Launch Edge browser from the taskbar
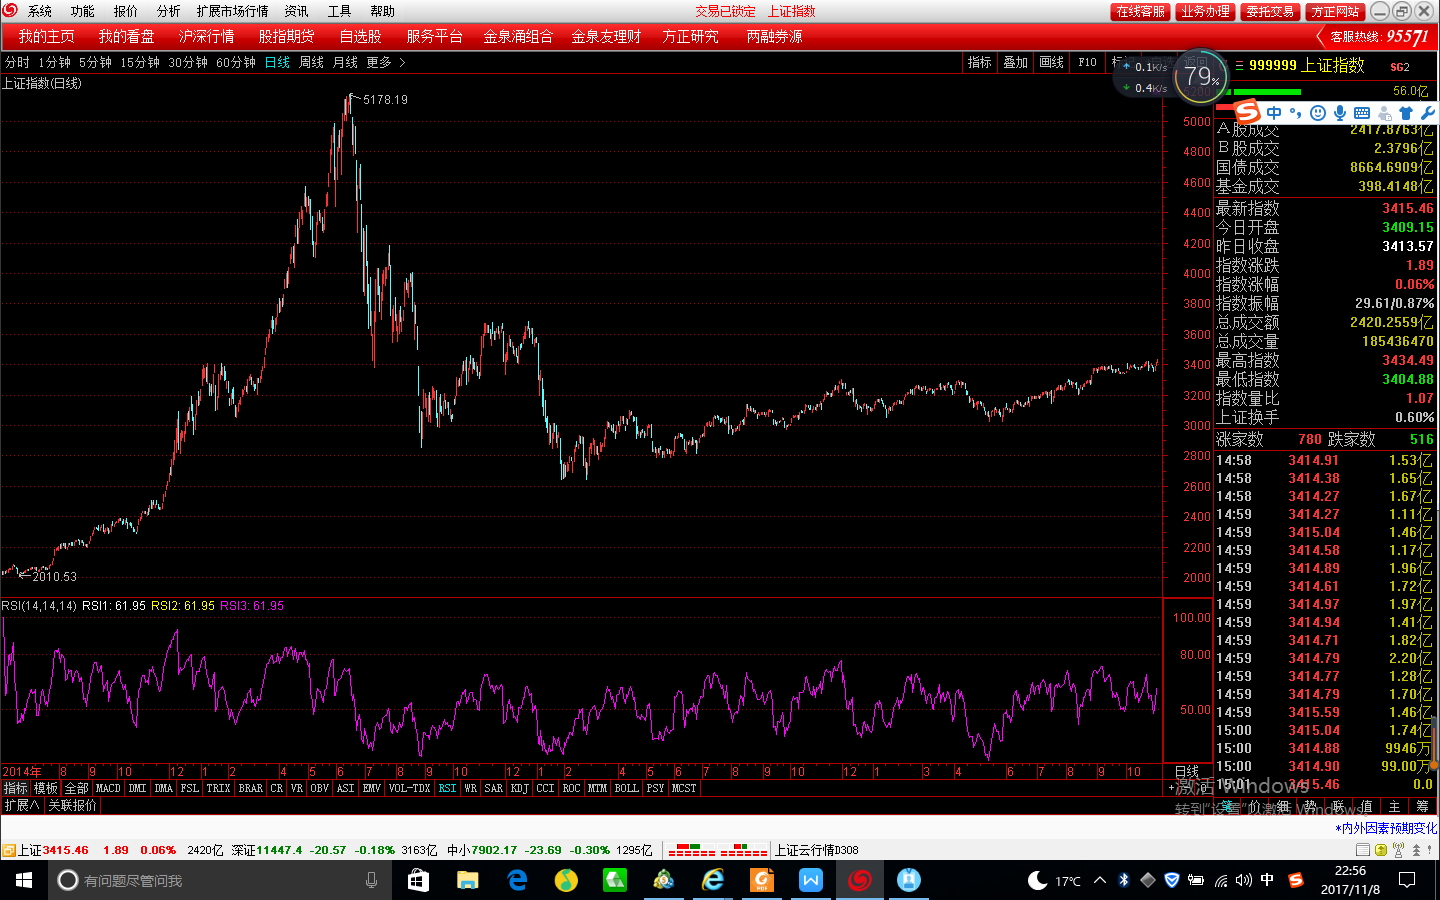Screen dimensions: 1440x900 tap(517, 880)
